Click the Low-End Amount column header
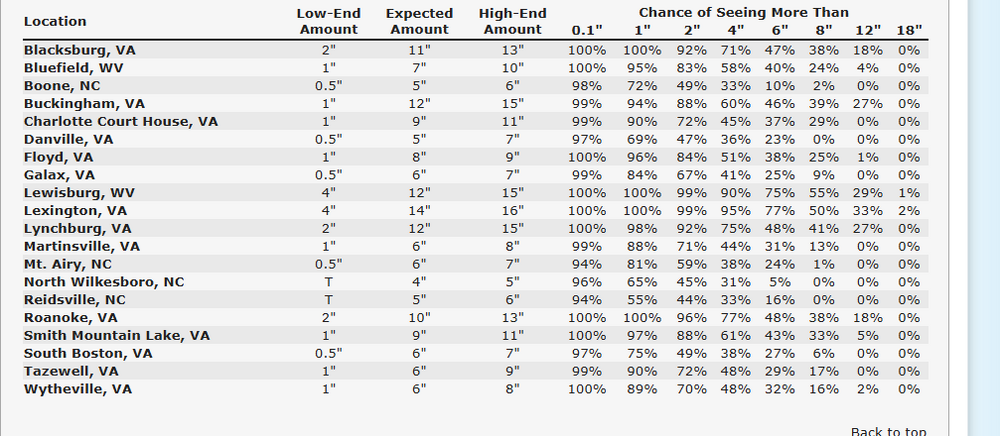 (328, 21)
